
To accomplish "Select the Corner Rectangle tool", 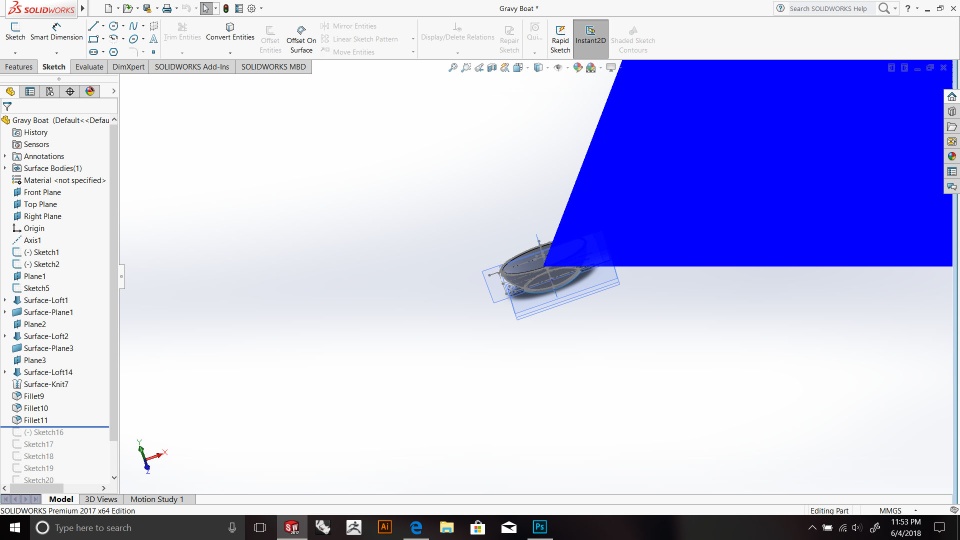I will [93, 39].
